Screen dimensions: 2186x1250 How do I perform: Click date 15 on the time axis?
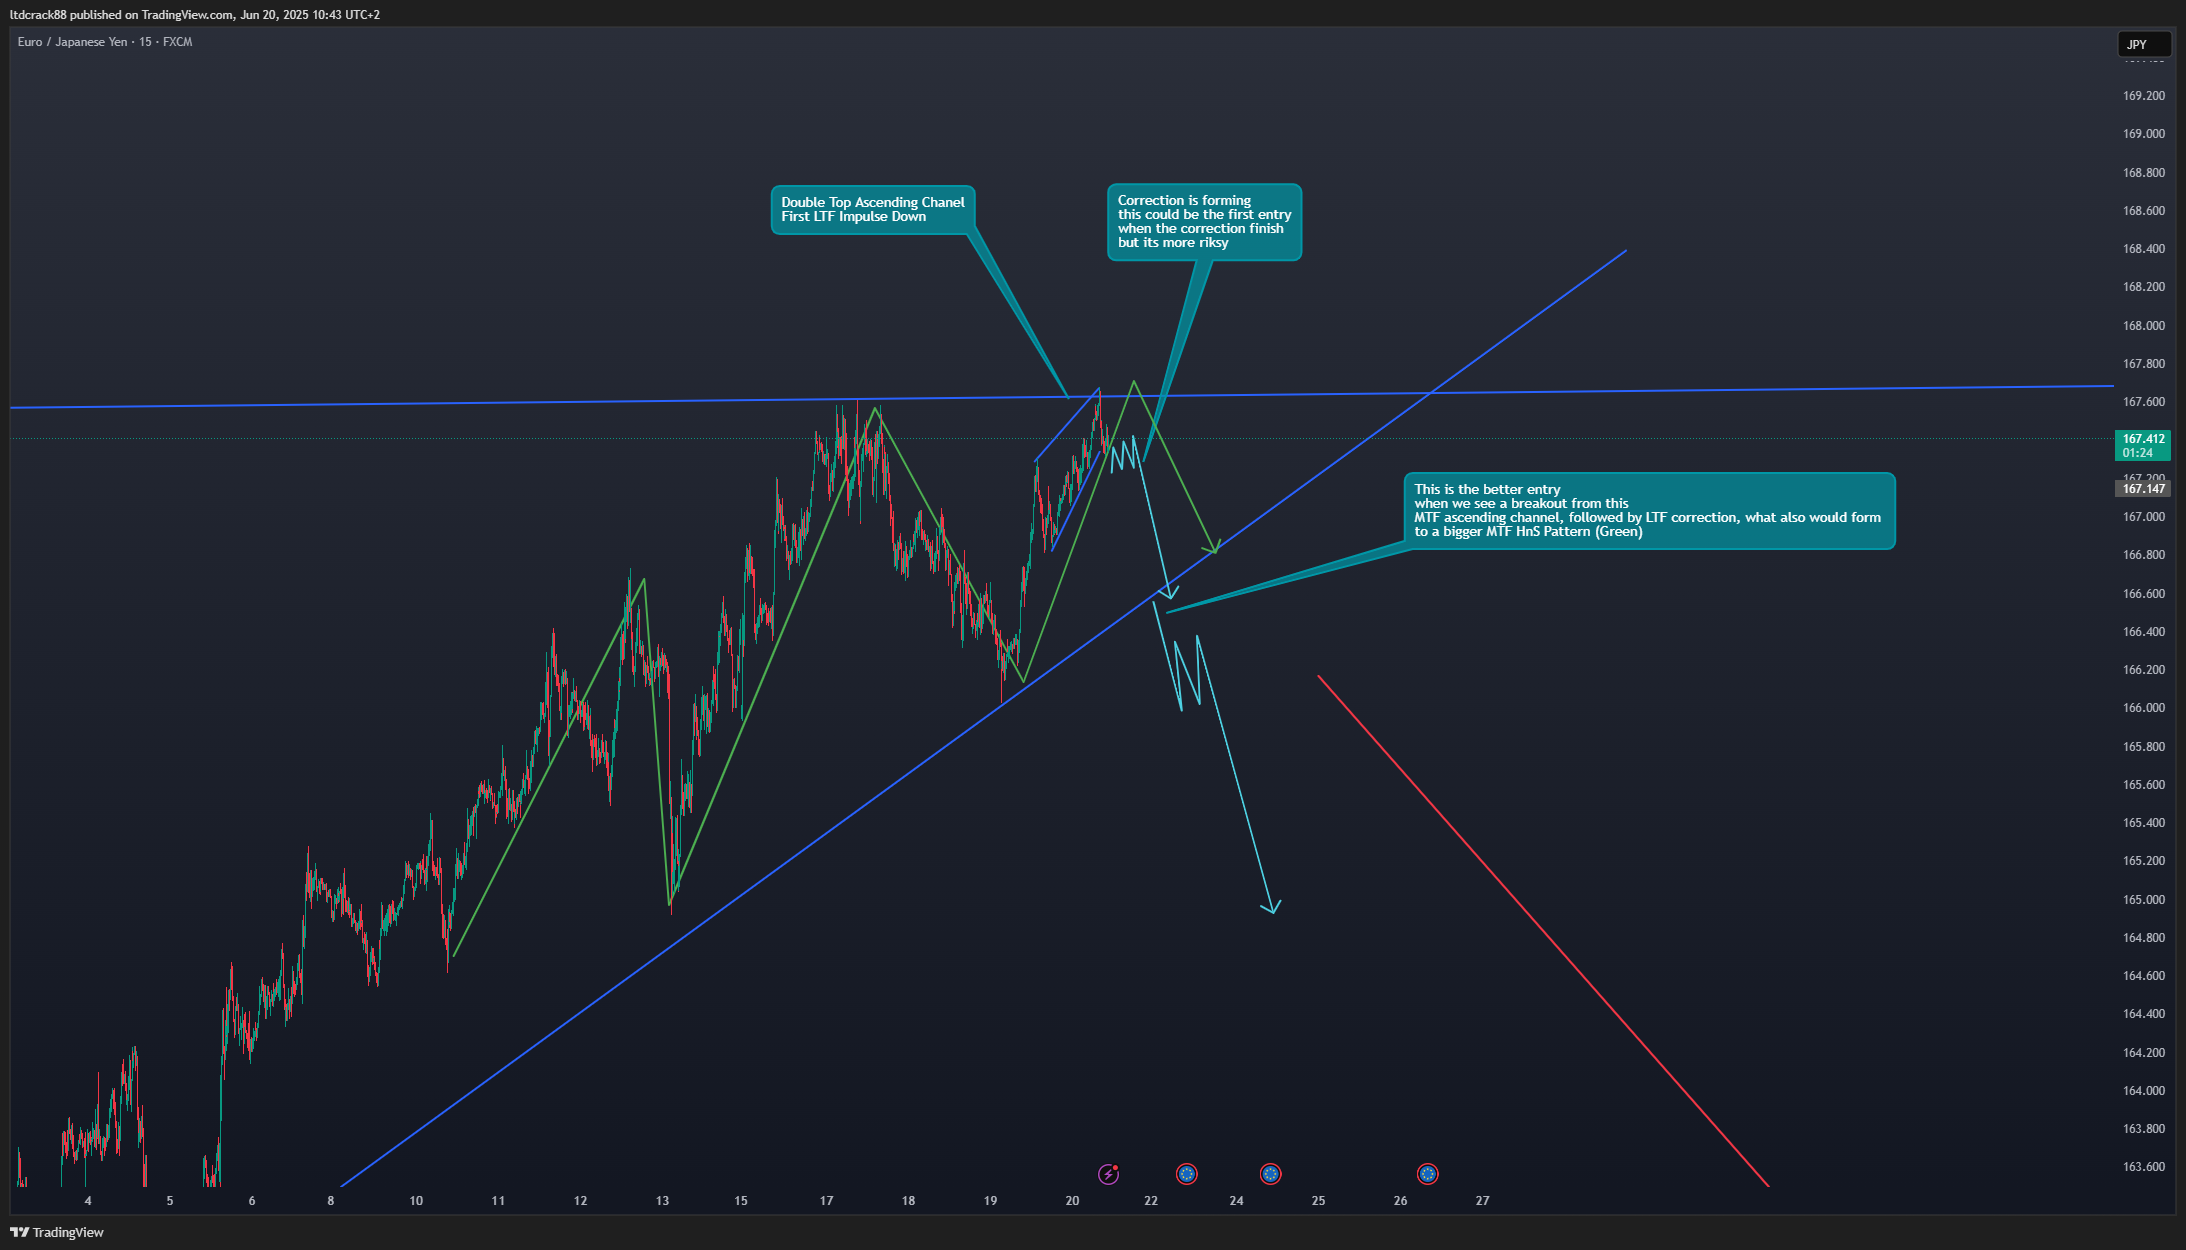(741, 1201)
